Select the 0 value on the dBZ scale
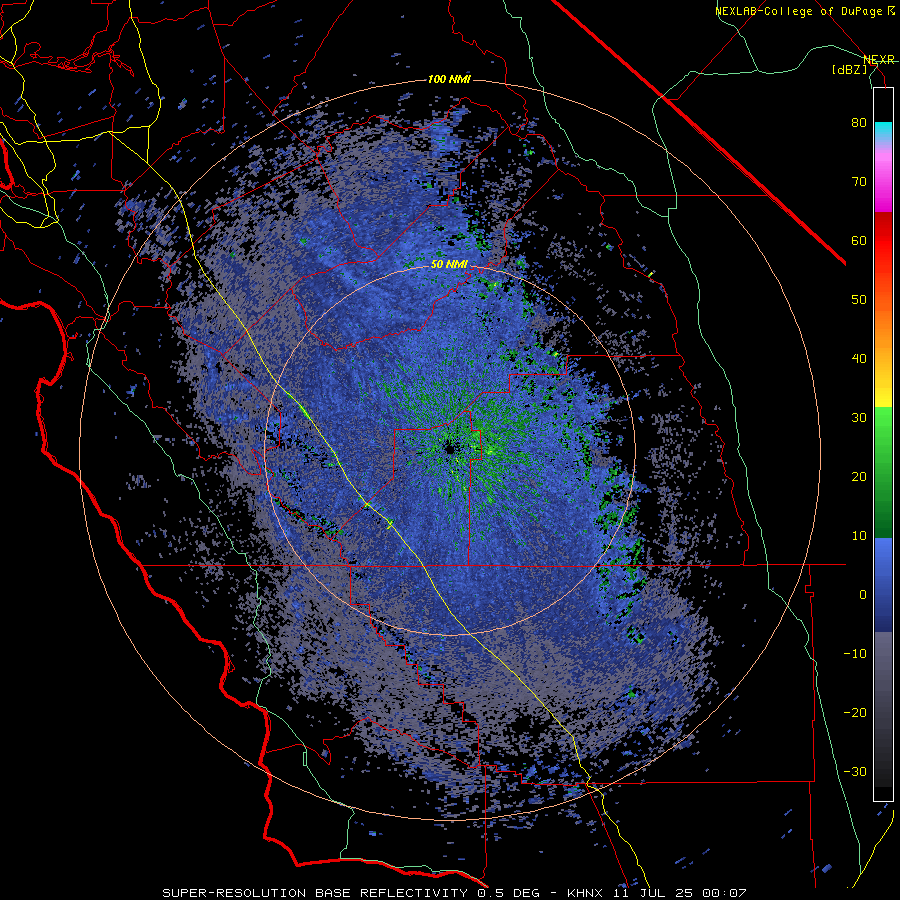900x900 pixels. click(863, 595)
